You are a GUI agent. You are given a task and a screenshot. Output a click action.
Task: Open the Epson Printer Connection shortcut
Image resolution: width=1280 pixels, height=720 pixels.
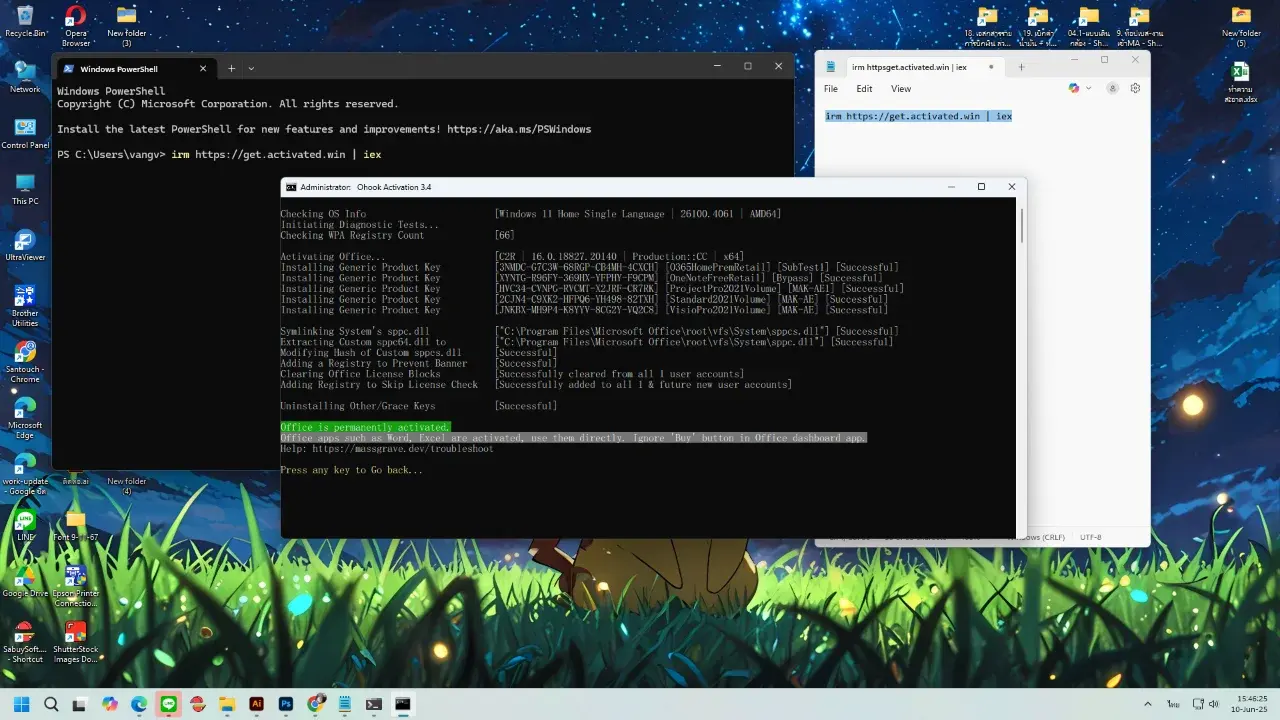point(76,586)
